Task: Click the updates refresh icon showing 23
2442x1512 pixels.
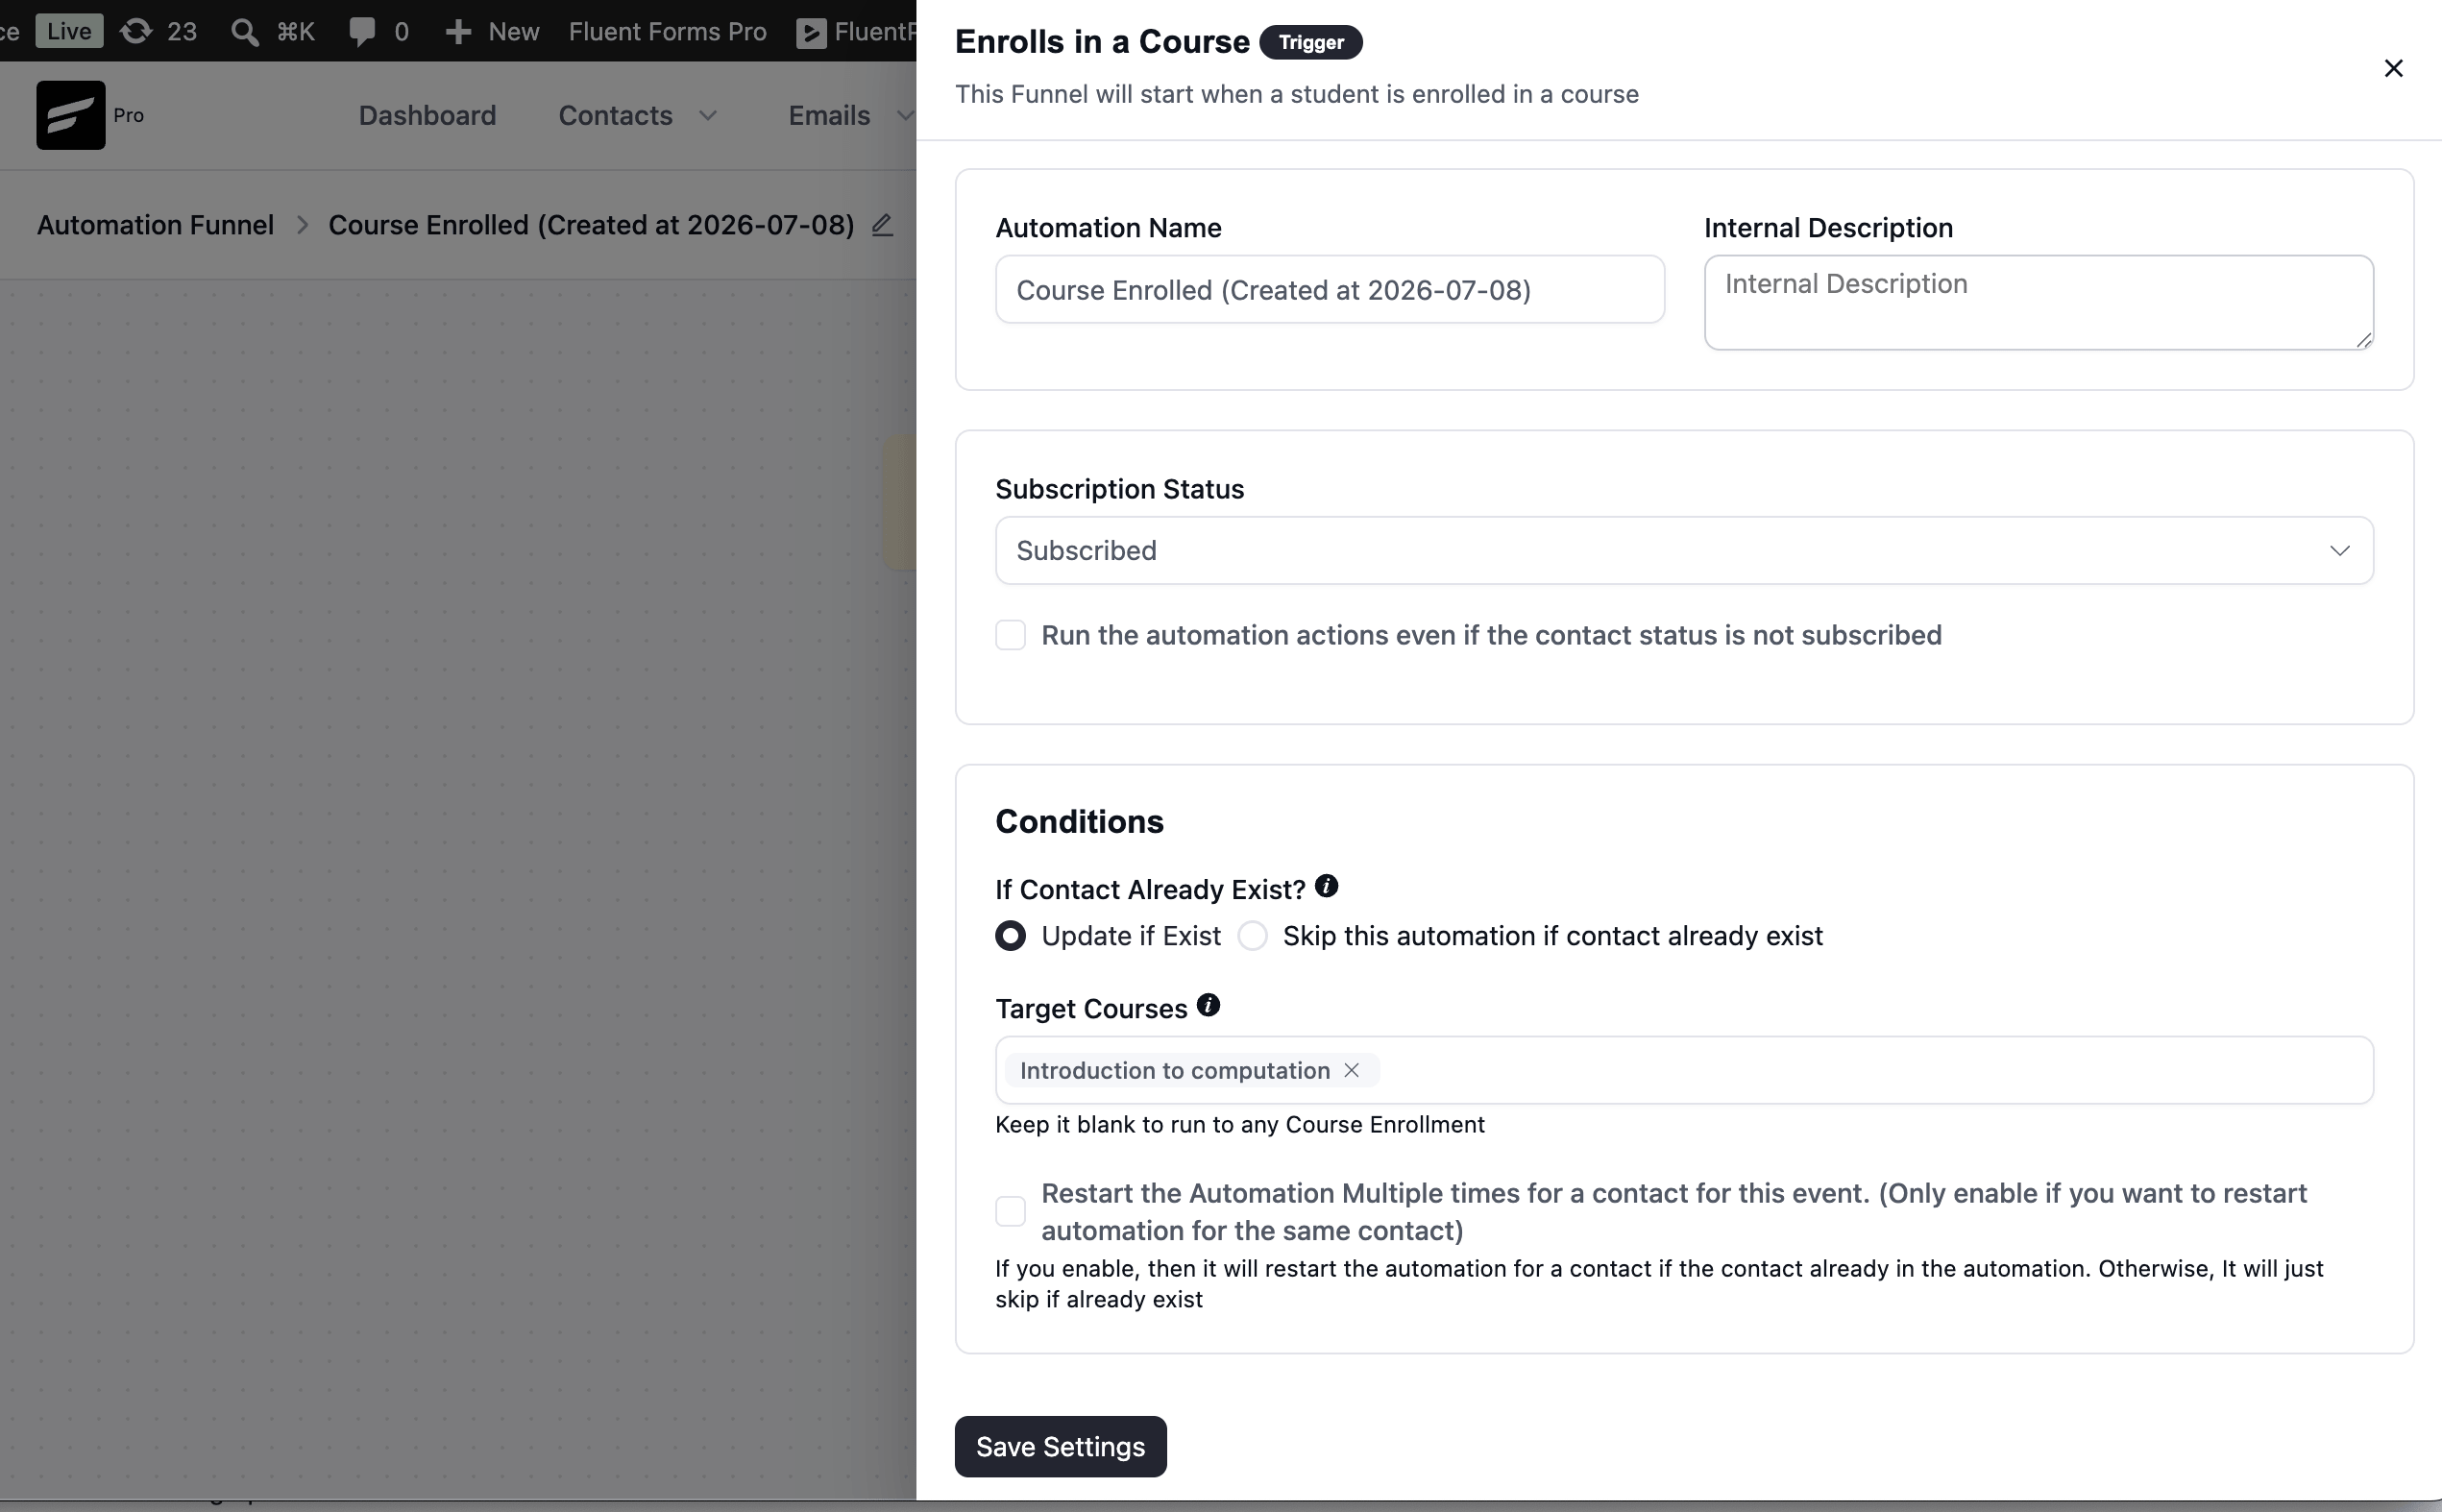Action: point(136,31)
